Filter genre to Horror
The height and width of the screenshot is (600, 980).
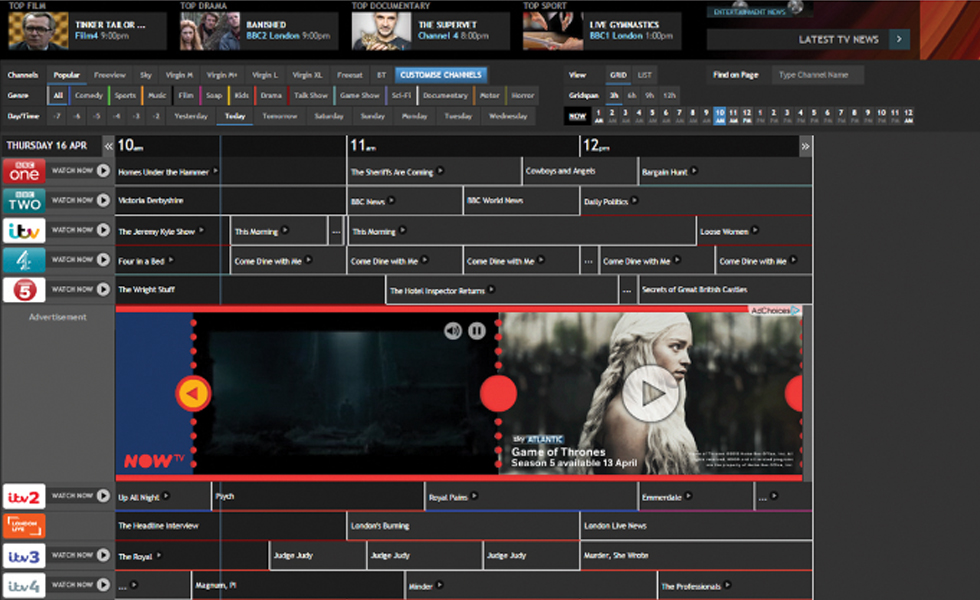pos(522,96)
